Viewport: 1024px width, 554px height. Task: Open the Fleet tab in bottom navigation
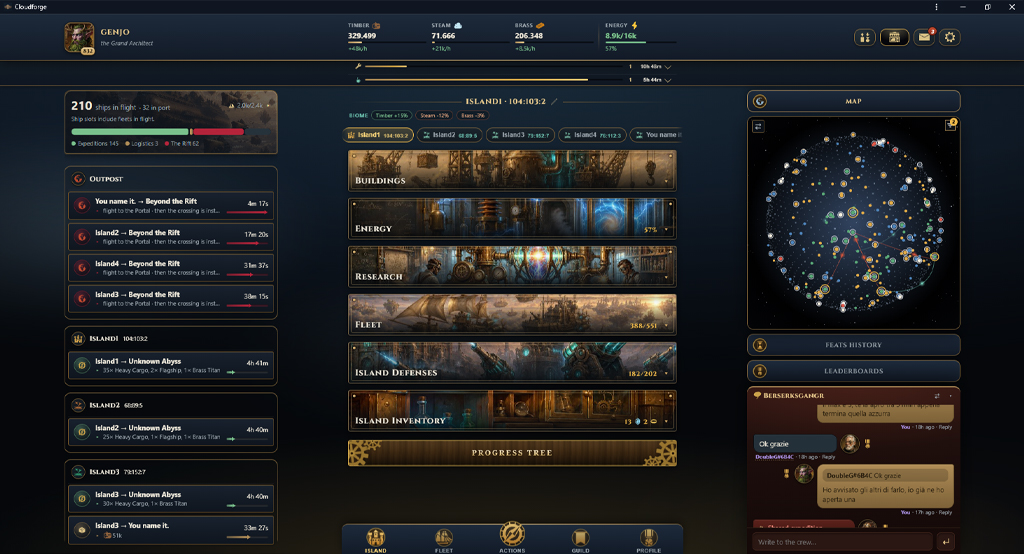tap(444, 540)
